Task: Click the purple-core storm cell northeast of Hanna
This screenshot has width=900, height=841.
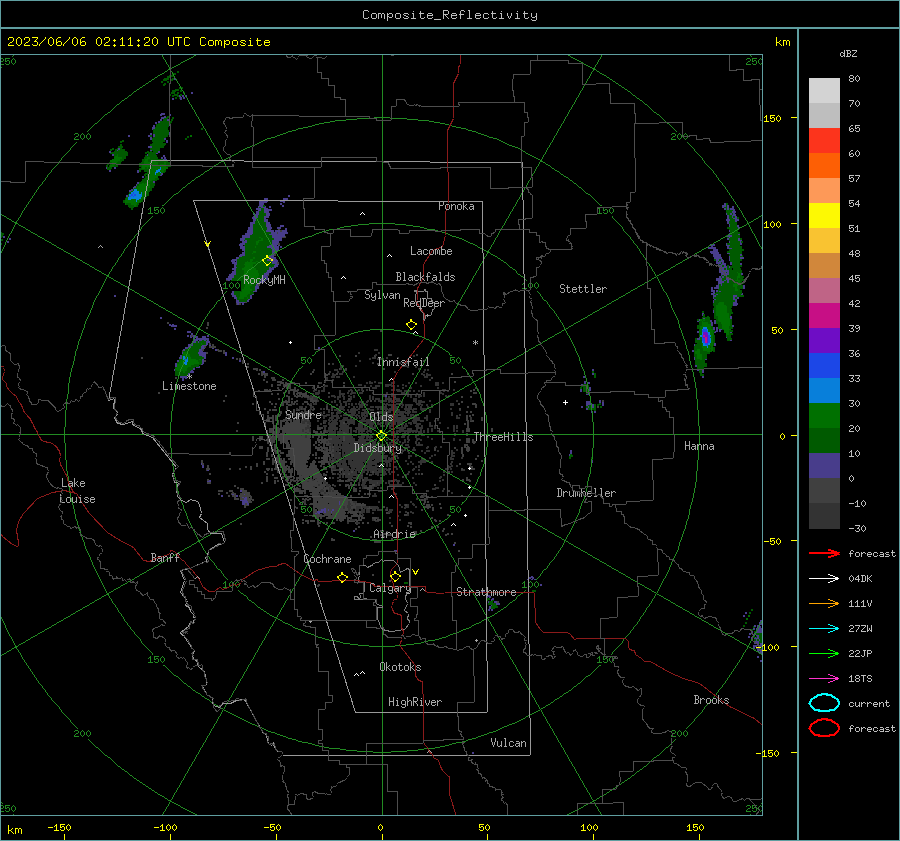Action: 705,337
